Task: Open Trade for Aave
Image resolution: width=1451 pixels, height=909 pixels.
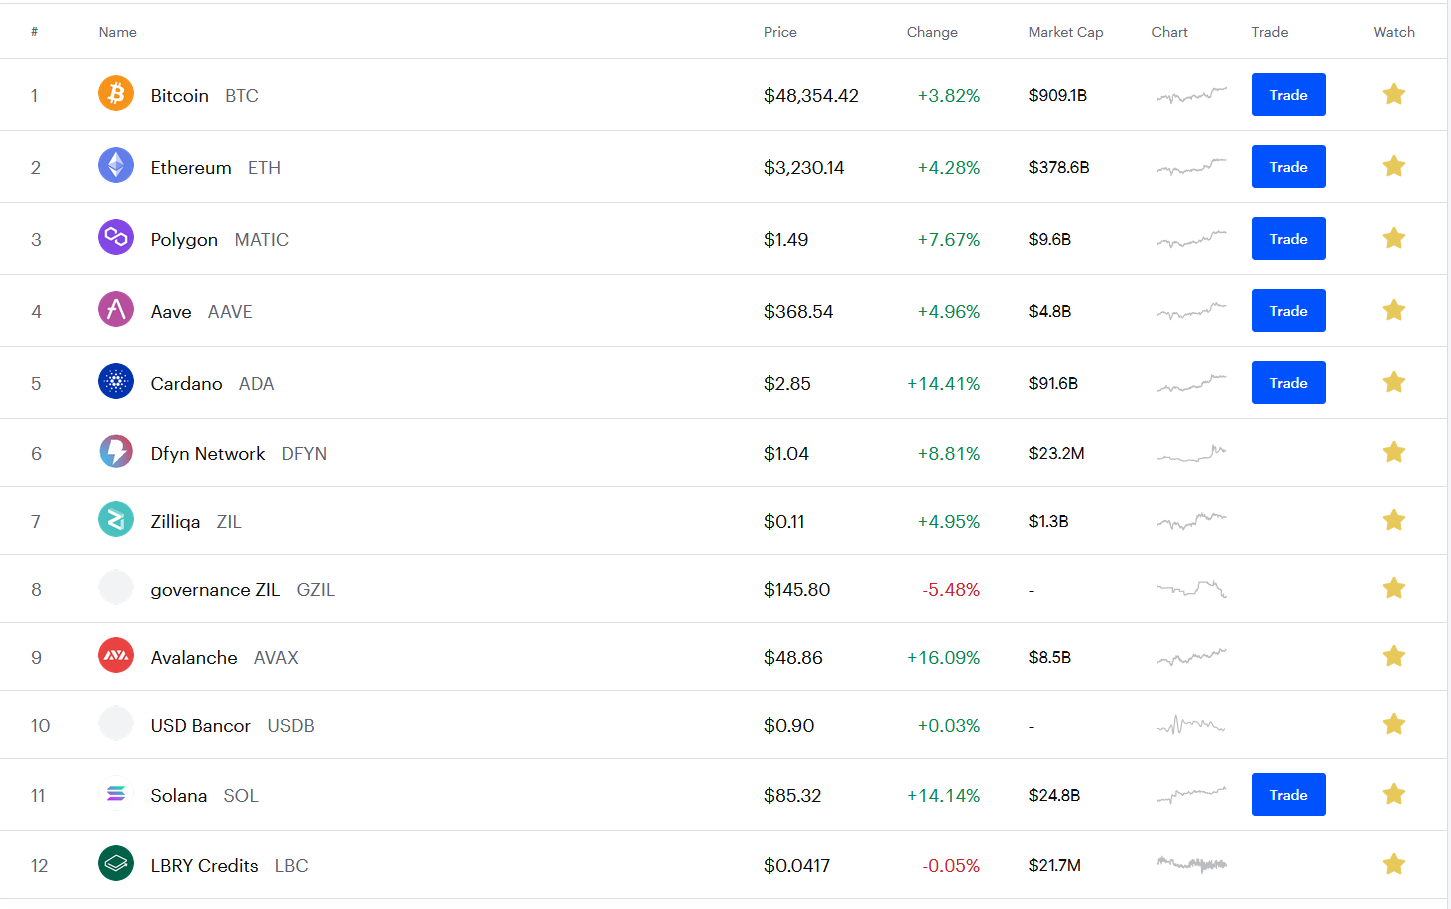Action: [x=1289, y=311]
